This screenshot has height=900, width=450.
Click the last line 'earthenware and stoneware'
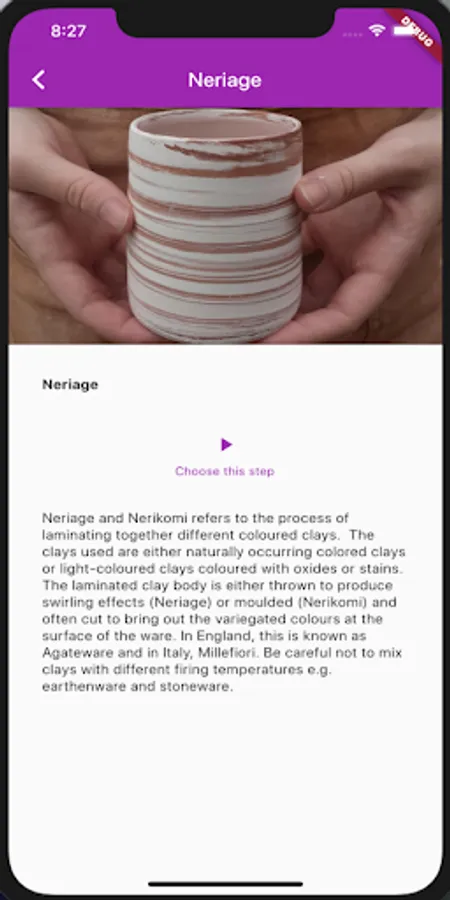(138, 686)
